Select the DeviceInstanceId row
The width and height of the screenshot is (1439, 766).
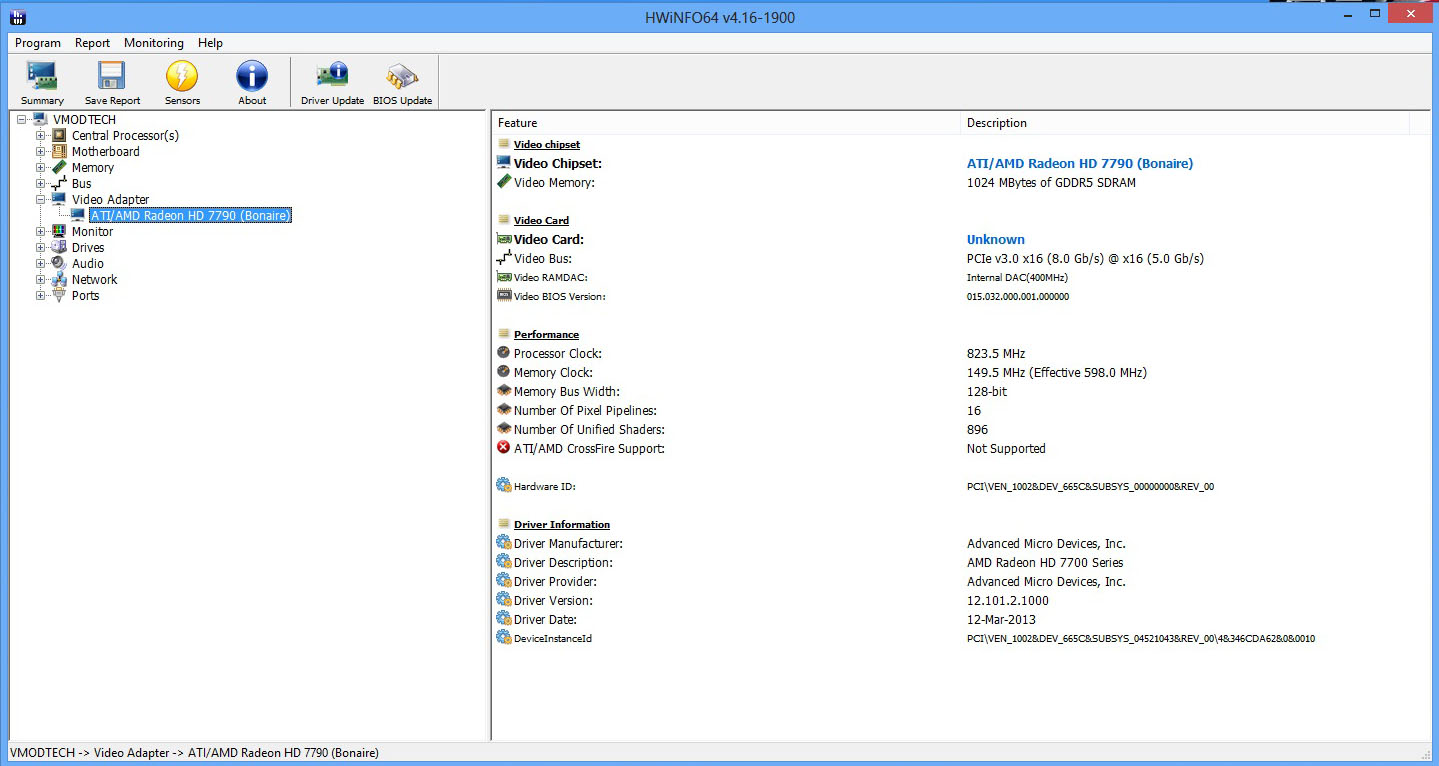(960, 638)
